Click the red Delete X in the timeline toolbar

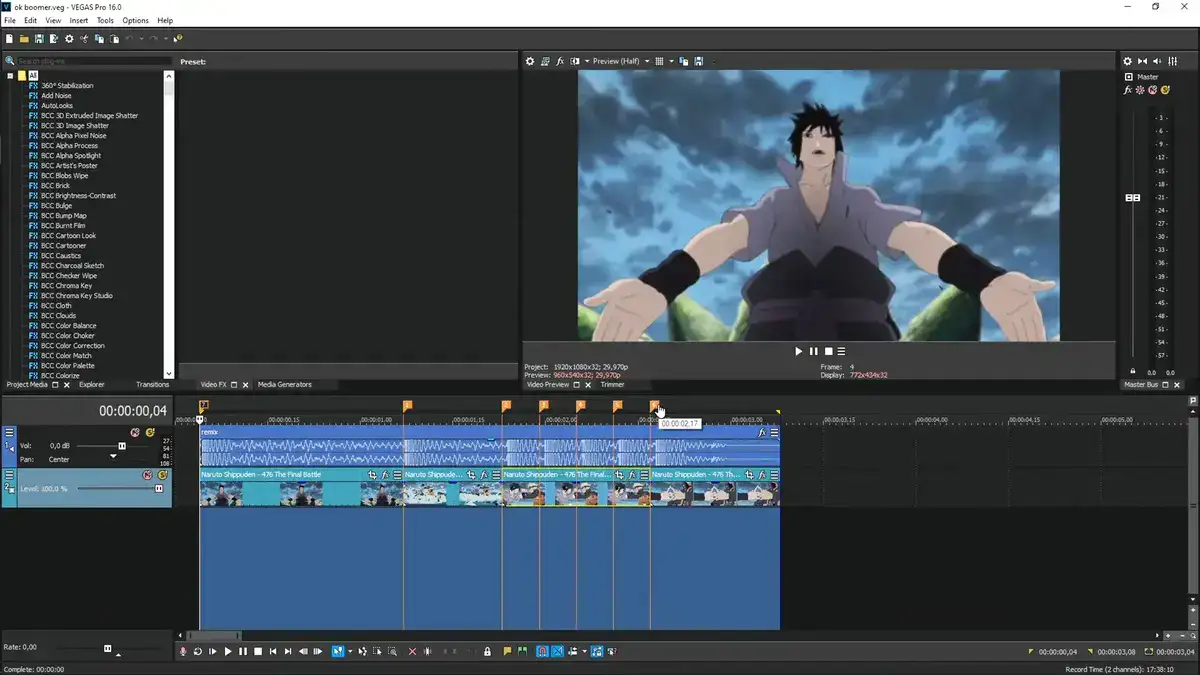click(x=412, y=651)
